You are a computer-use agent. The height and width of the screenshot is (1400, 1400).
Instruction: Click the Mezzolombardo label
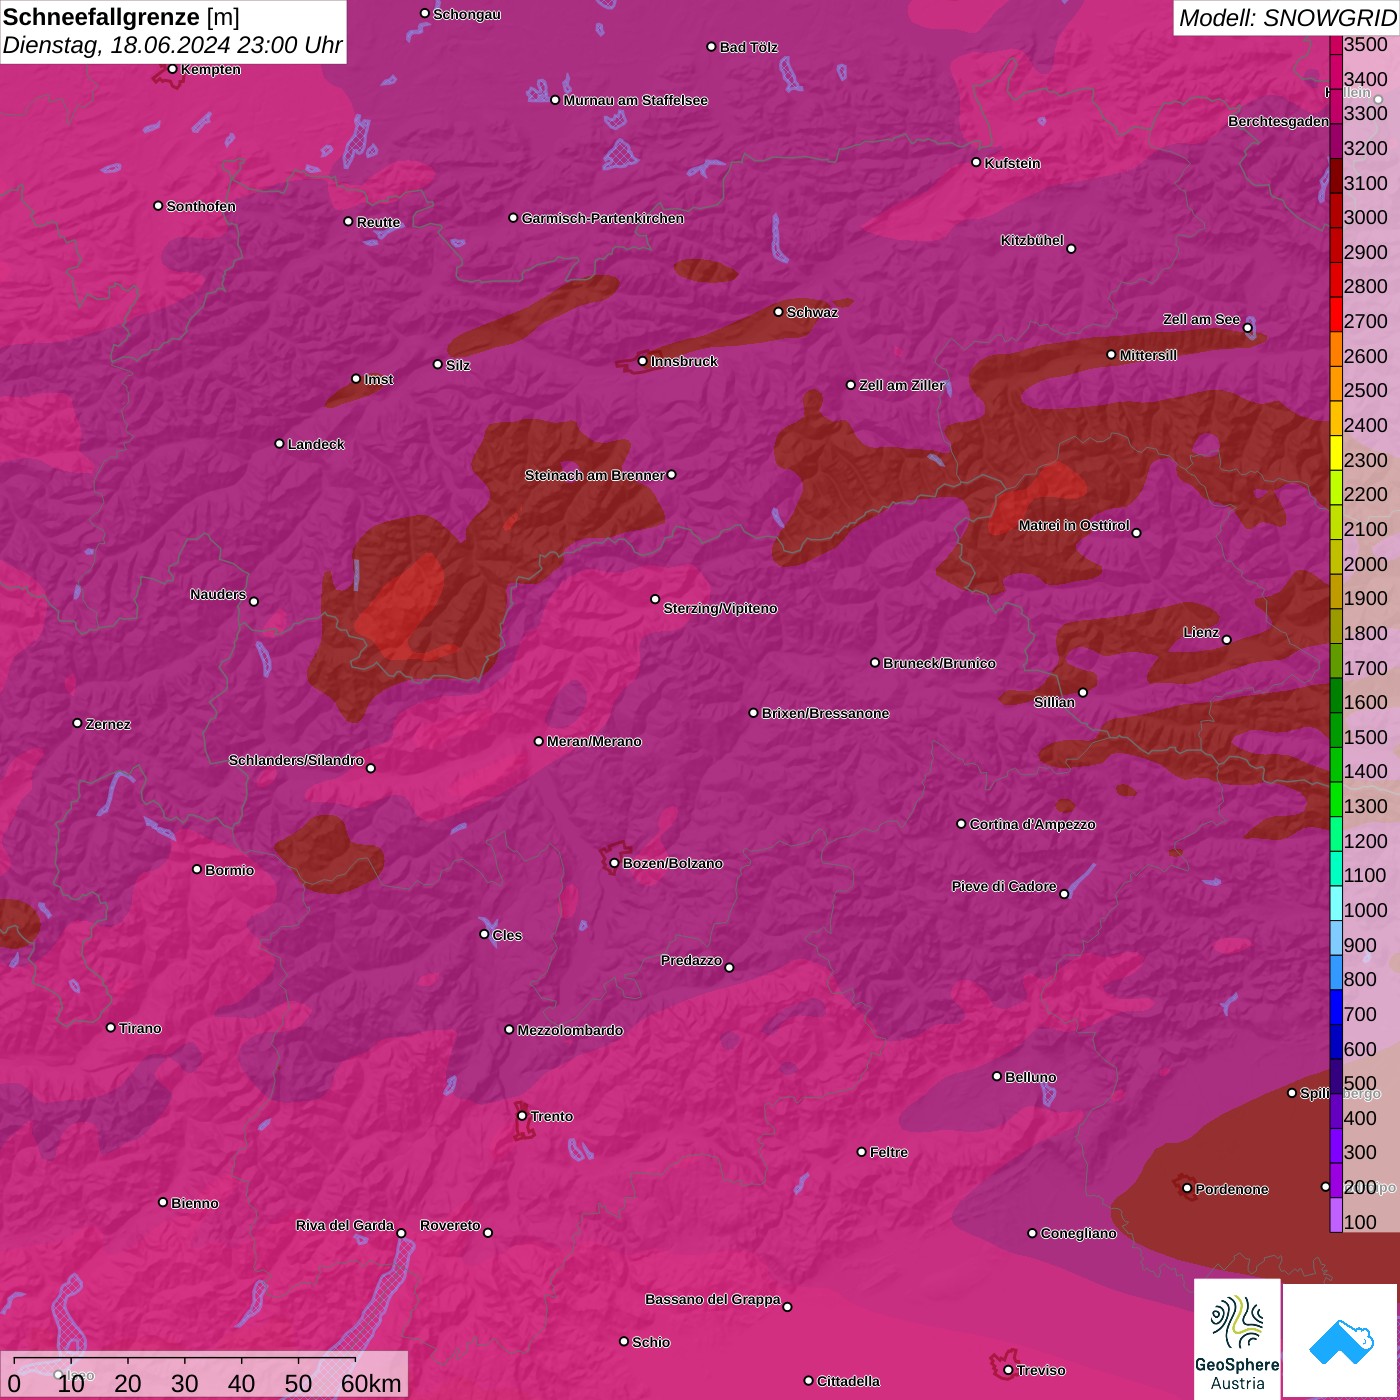coord(570,1030)
